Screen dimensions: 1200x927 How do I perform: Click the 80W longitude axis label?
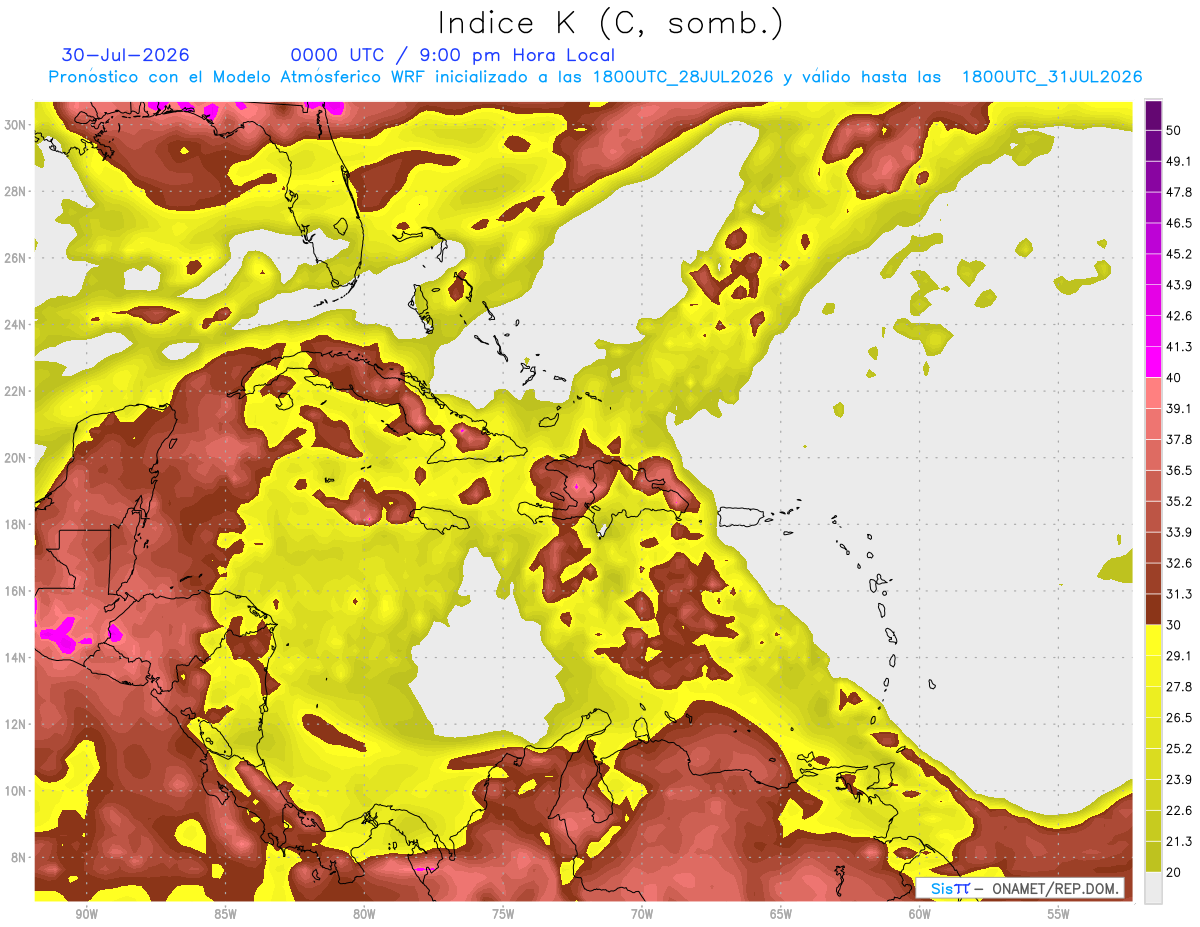[x=364, y=914]
